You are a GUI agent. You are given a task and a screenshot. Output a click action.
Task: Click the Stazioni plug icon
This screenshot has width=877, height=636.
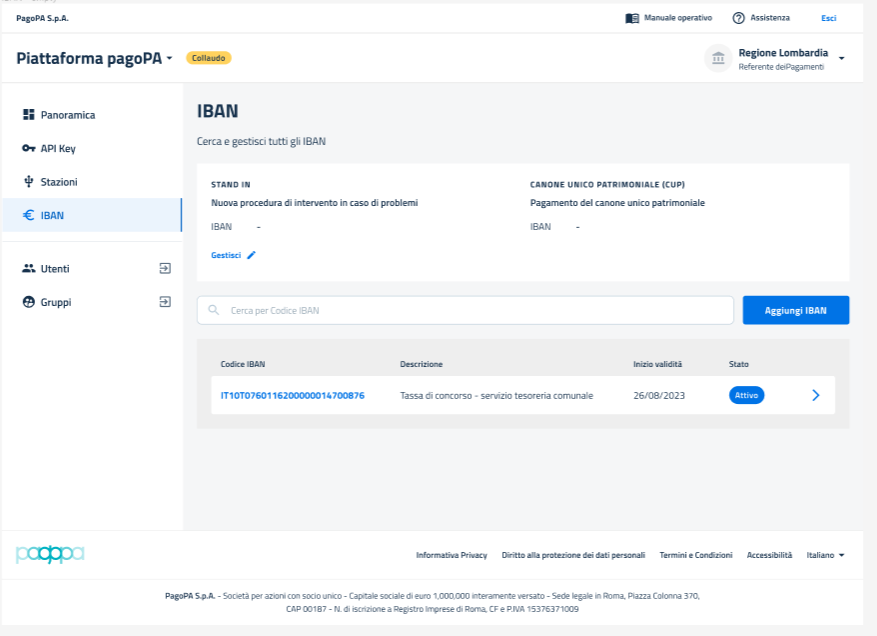pyautogui.click(x=28, y=182)
